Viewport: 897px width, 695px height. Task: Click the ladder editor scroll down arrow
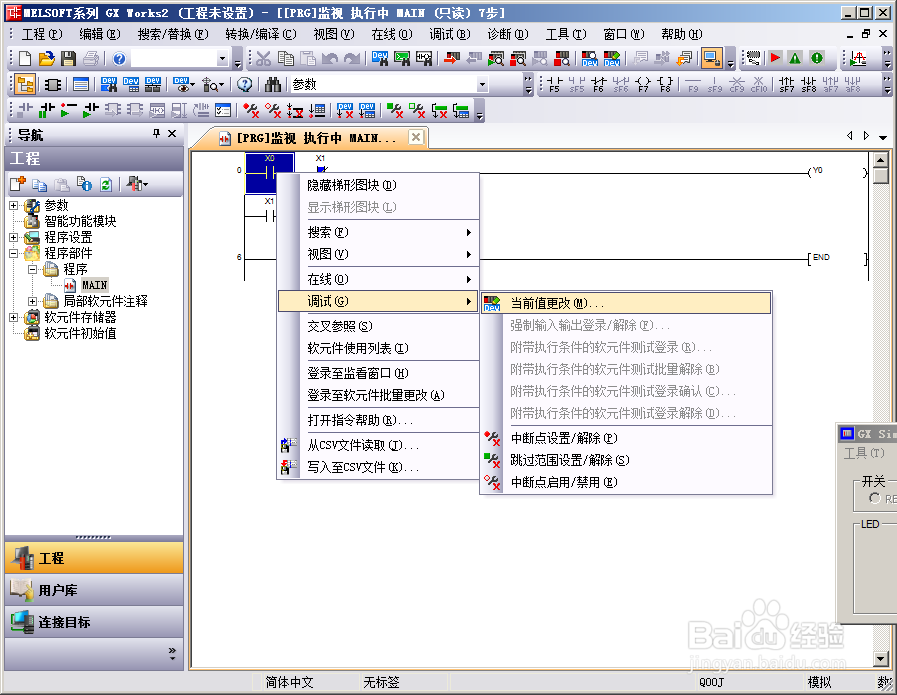[x=881, y=659]
